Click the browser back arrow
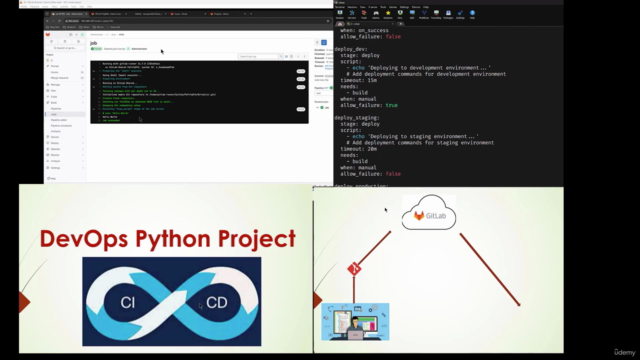The height and width of the screenshot is (360, 640). pyautogui.click(x=47, y=21)
